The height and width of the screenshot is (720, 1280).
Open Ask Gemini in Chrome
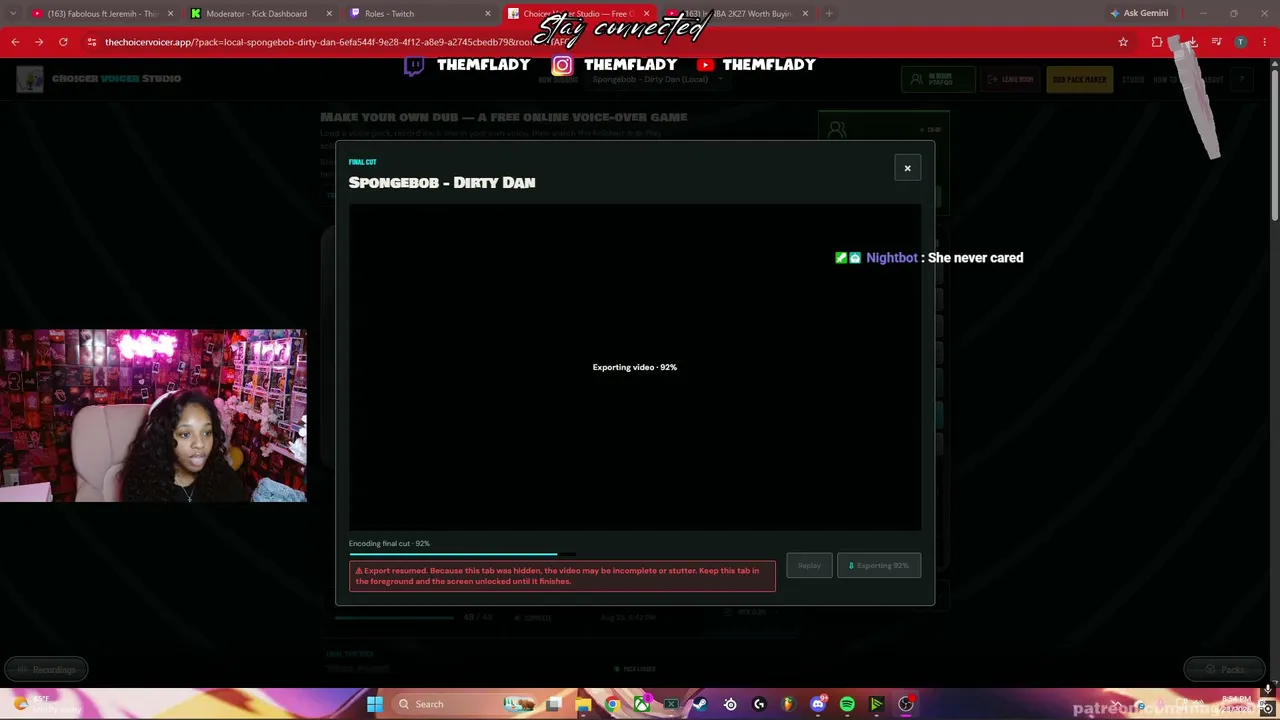click(1138, 14)
